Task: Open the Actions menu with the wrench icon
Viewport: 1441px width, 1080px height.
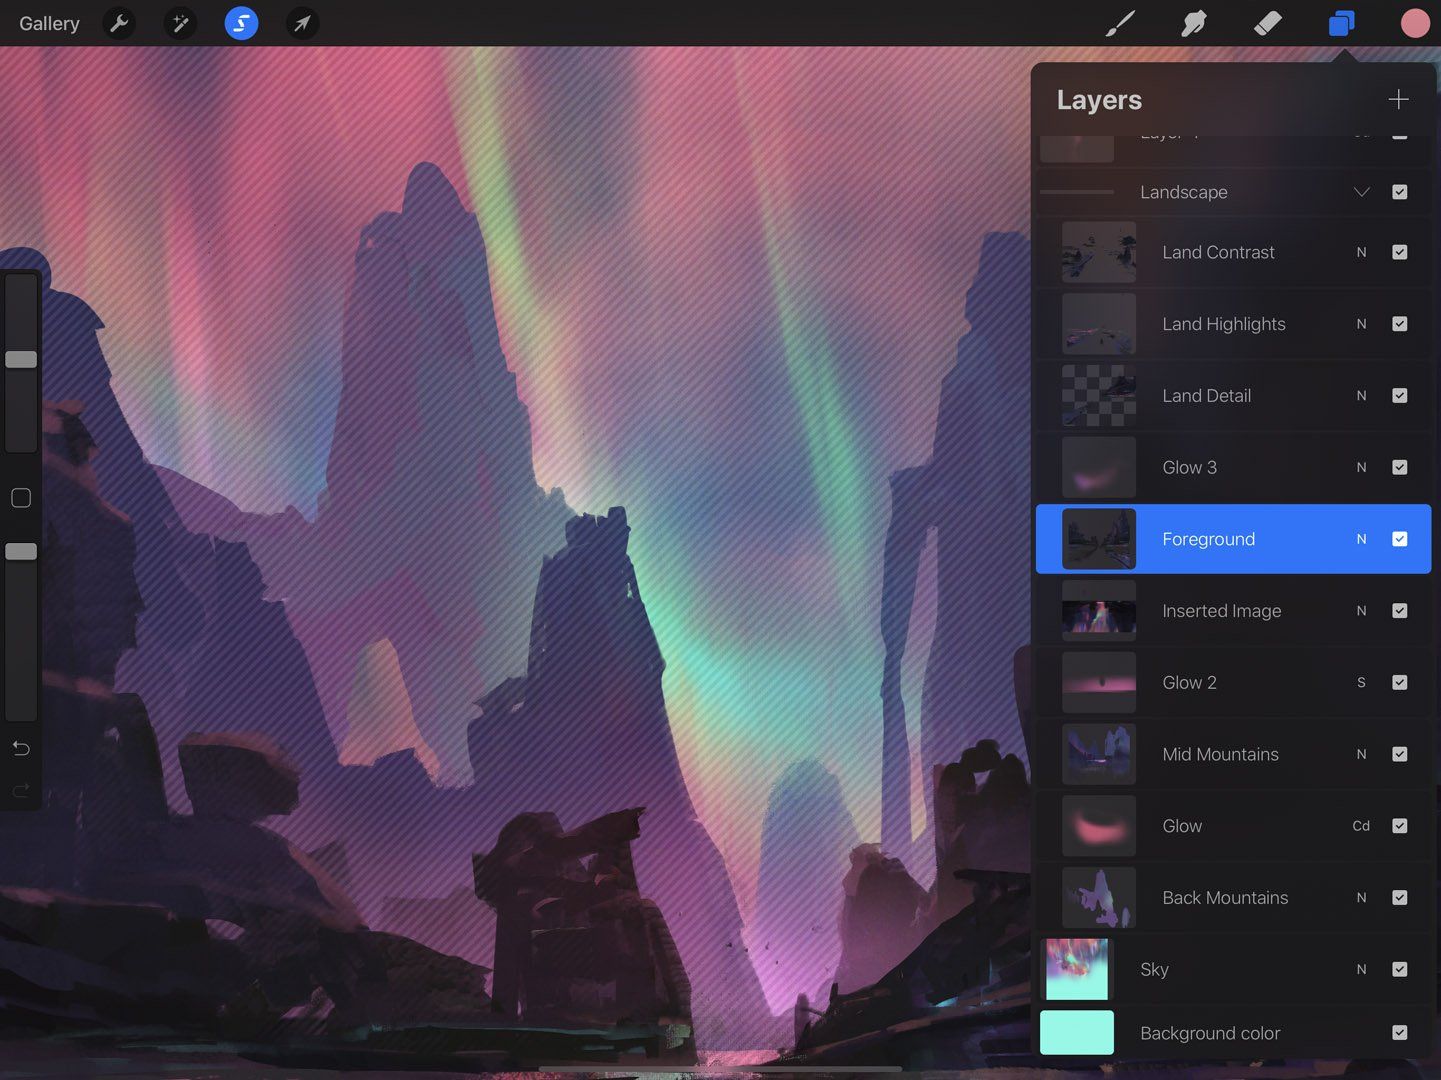Action: point(119,23)
